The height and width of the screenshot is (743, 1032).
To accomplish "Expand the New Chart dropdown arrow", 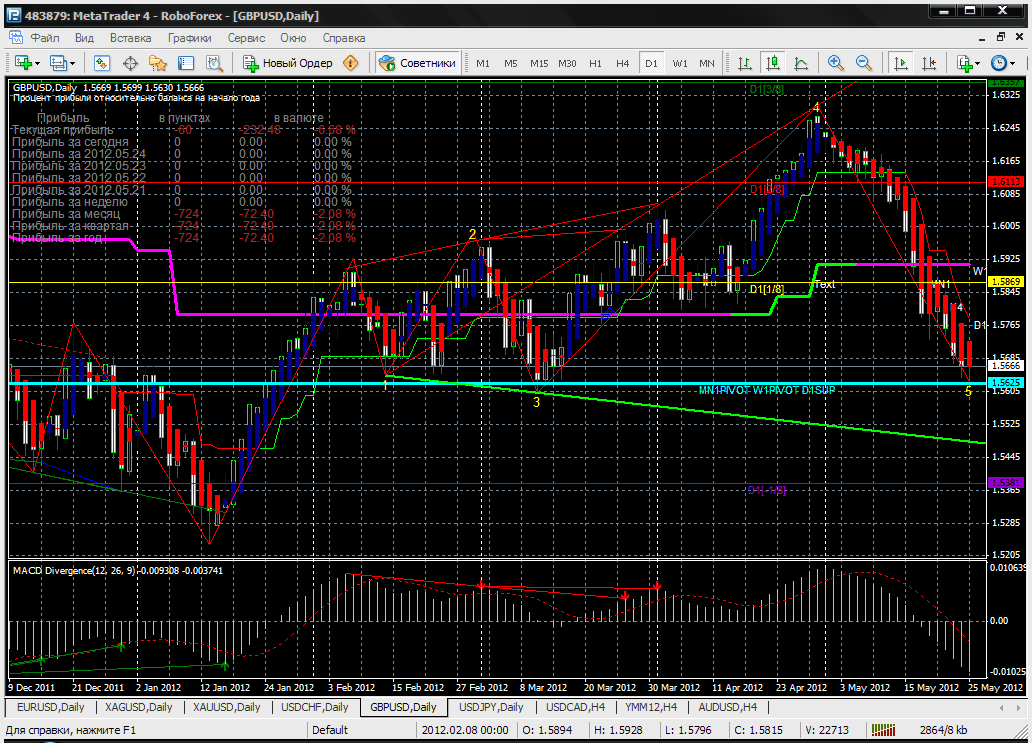I will [x=38, y=64].
